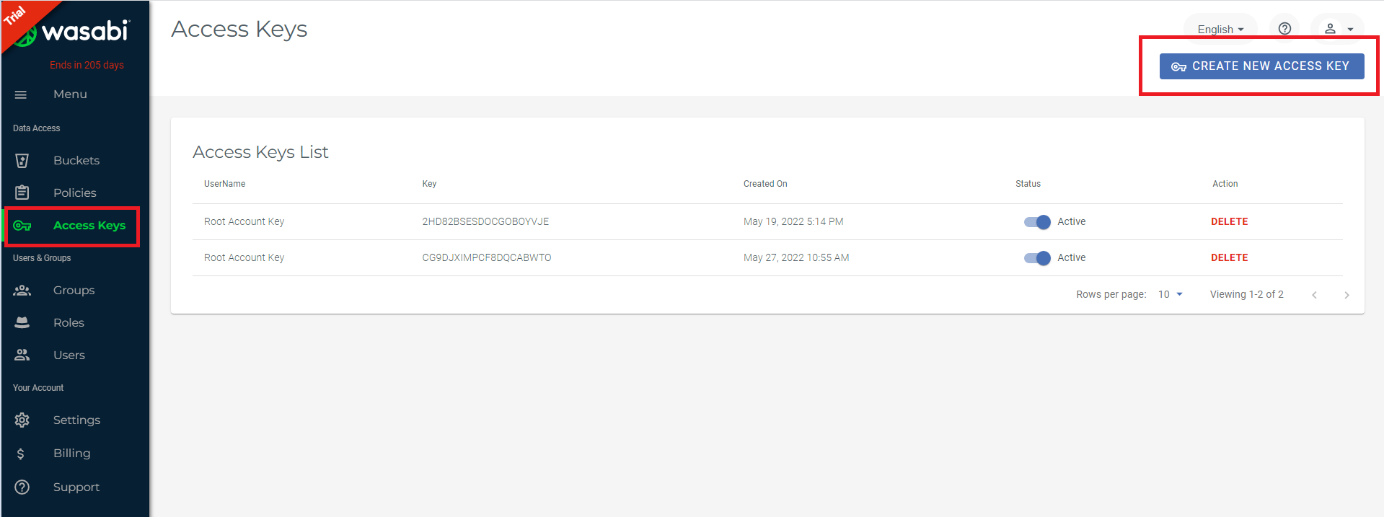This screenshot has height=517, width=1384.
Task: Click Create New Access Key button
Action: coord(1261,66)
